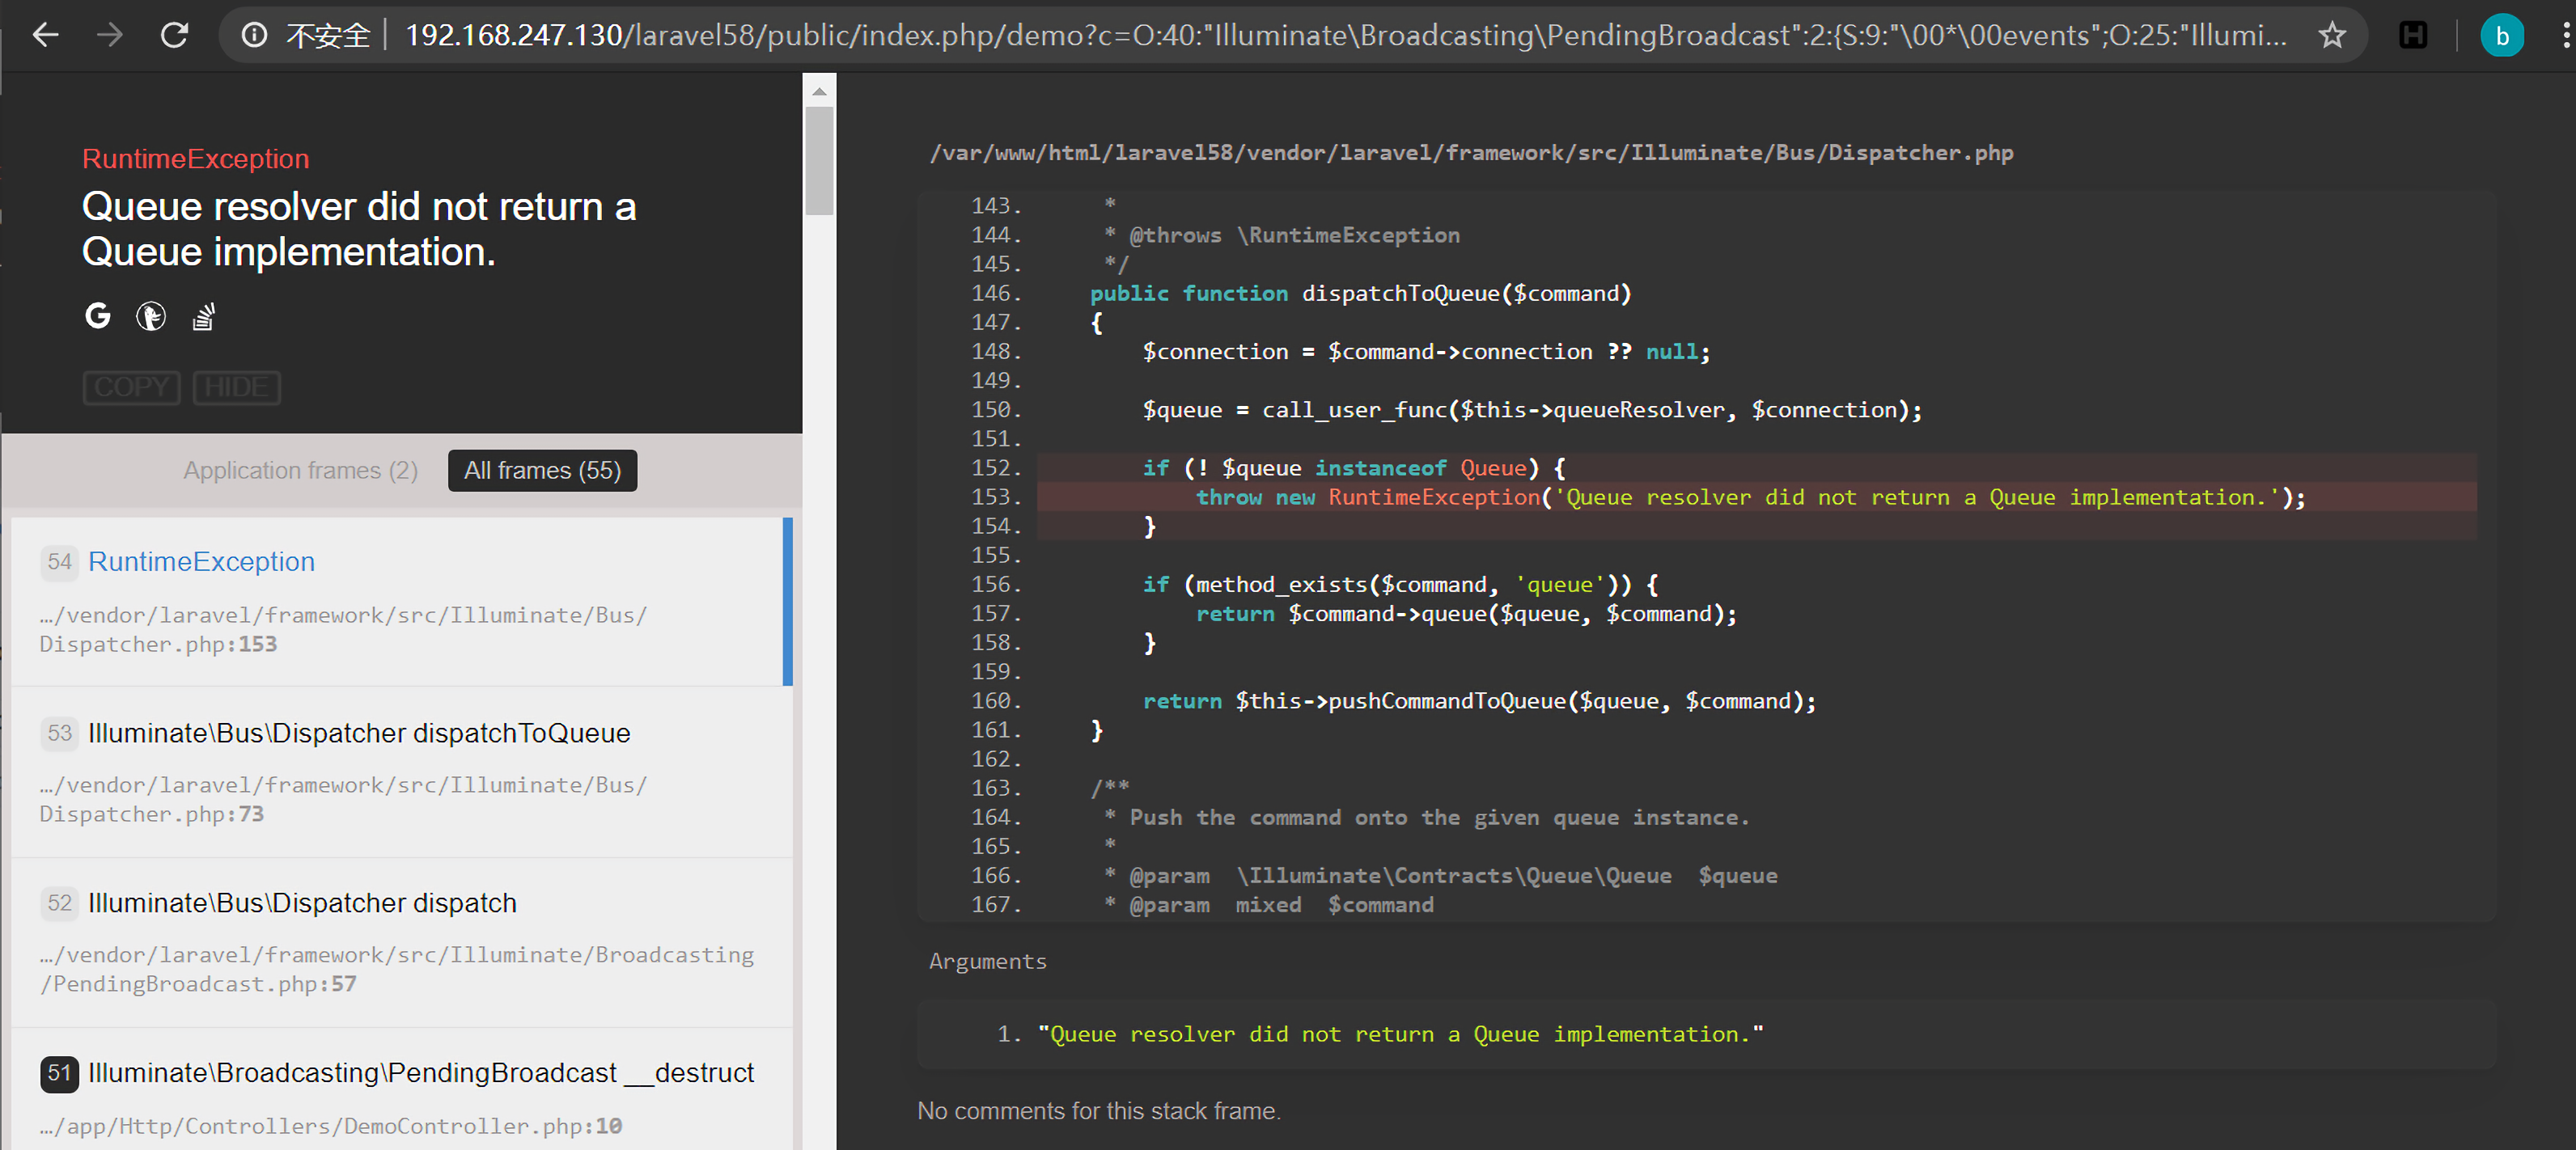
Task: Click line 160 pushCommandToQueue return
Action: pyautogui.click(x=1479, y=701)
